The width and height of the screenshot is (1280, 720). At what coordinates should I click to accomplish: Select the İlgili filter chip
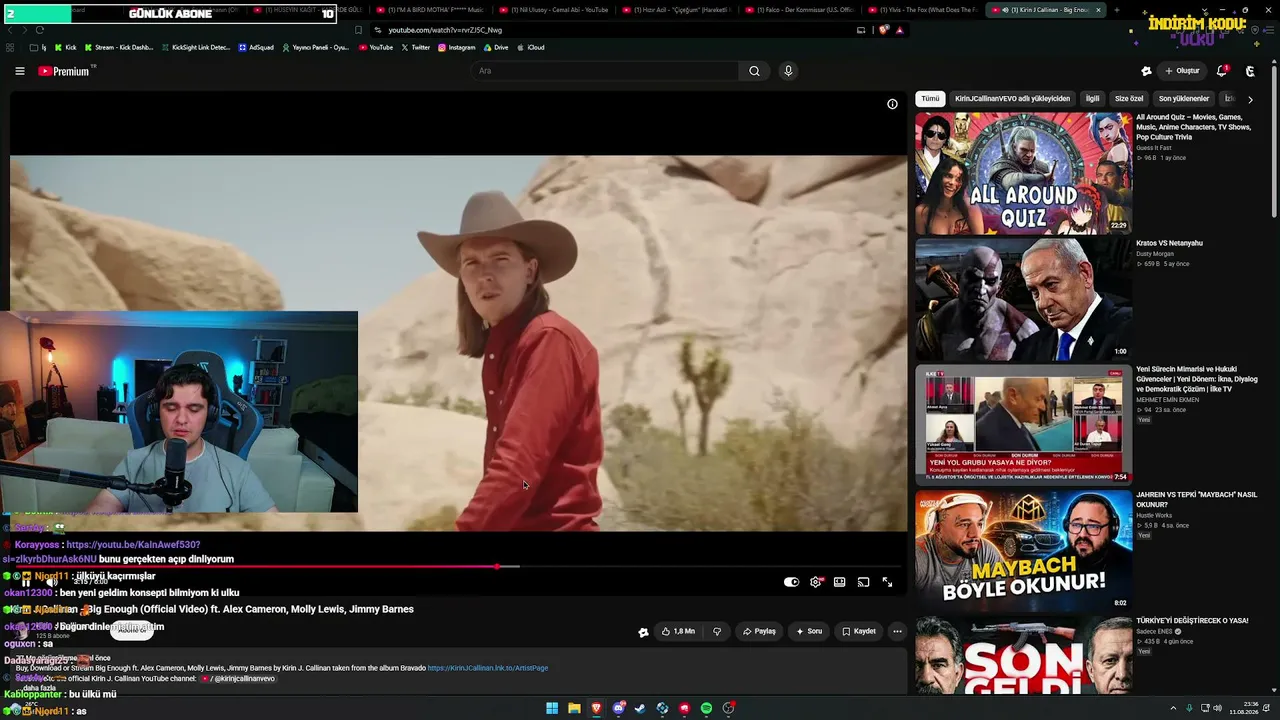coord(1093,99)
